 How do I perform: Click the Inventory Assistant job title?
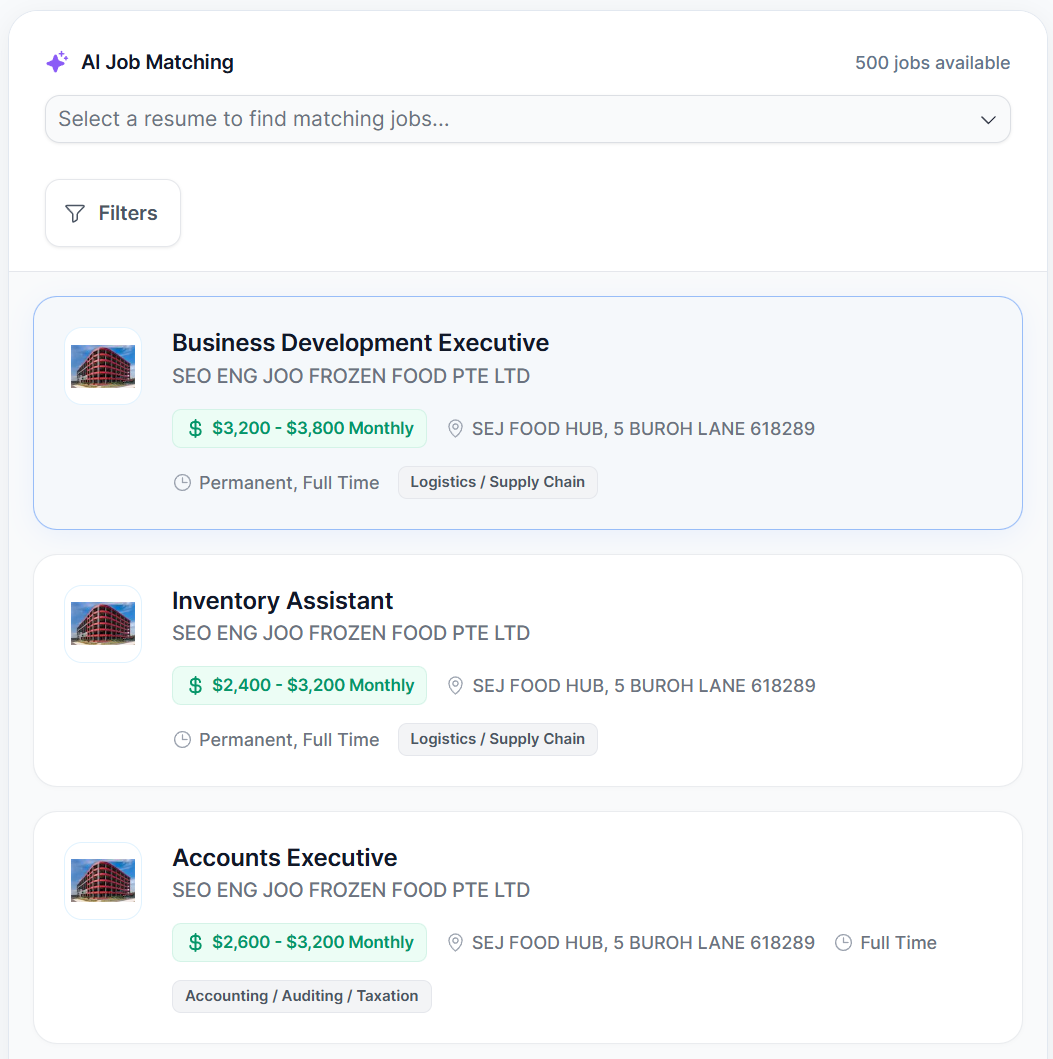tap(282, 601)
